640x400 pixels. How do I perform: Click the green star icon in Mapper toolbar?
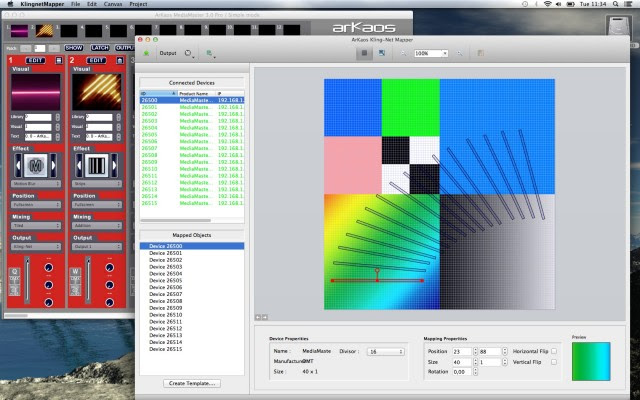pyautogui.click(x=146, y=53)
